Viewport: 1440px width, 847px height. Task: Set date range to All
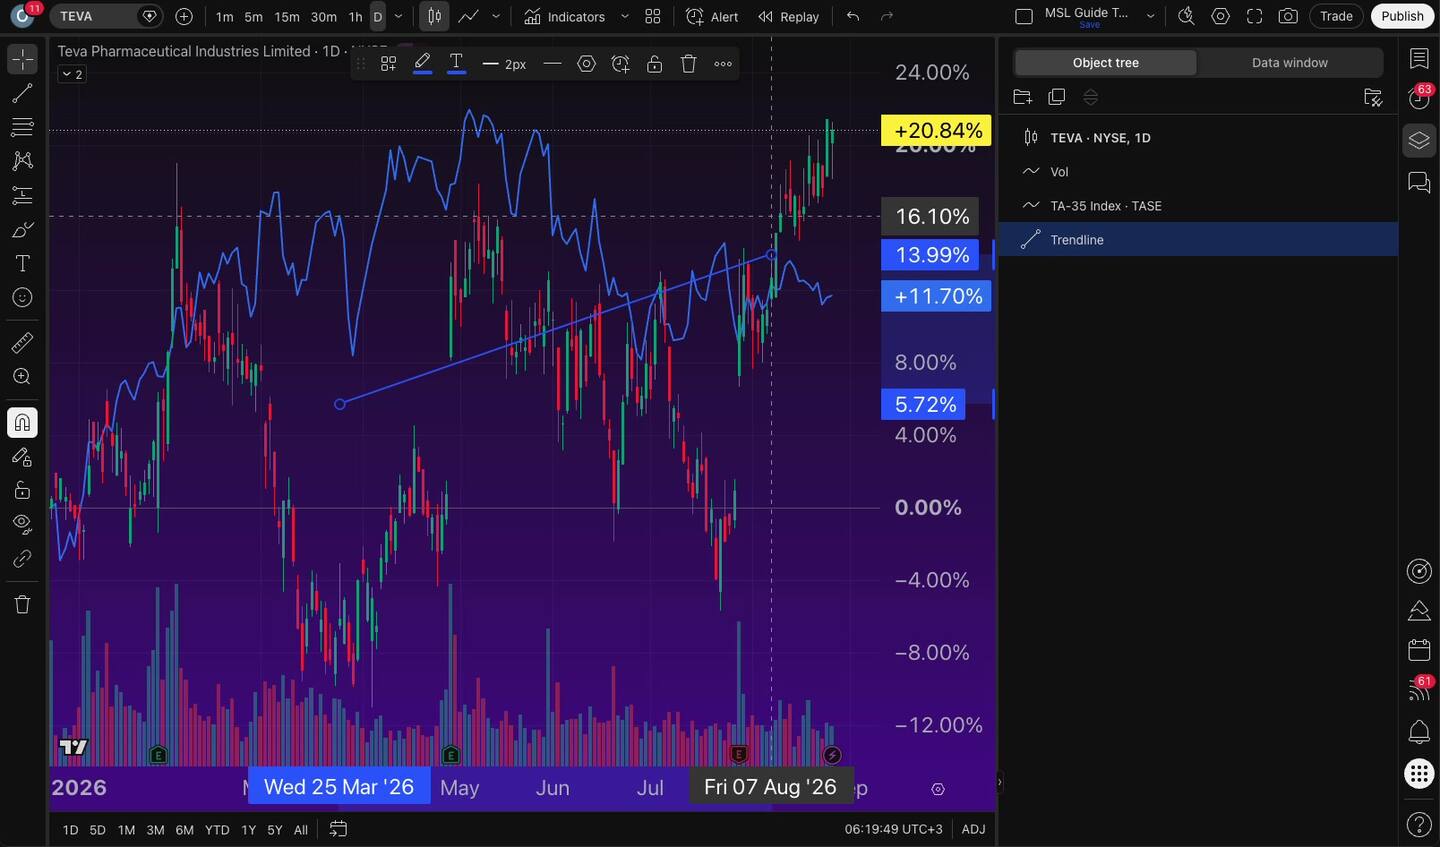(x=300, y=830)
